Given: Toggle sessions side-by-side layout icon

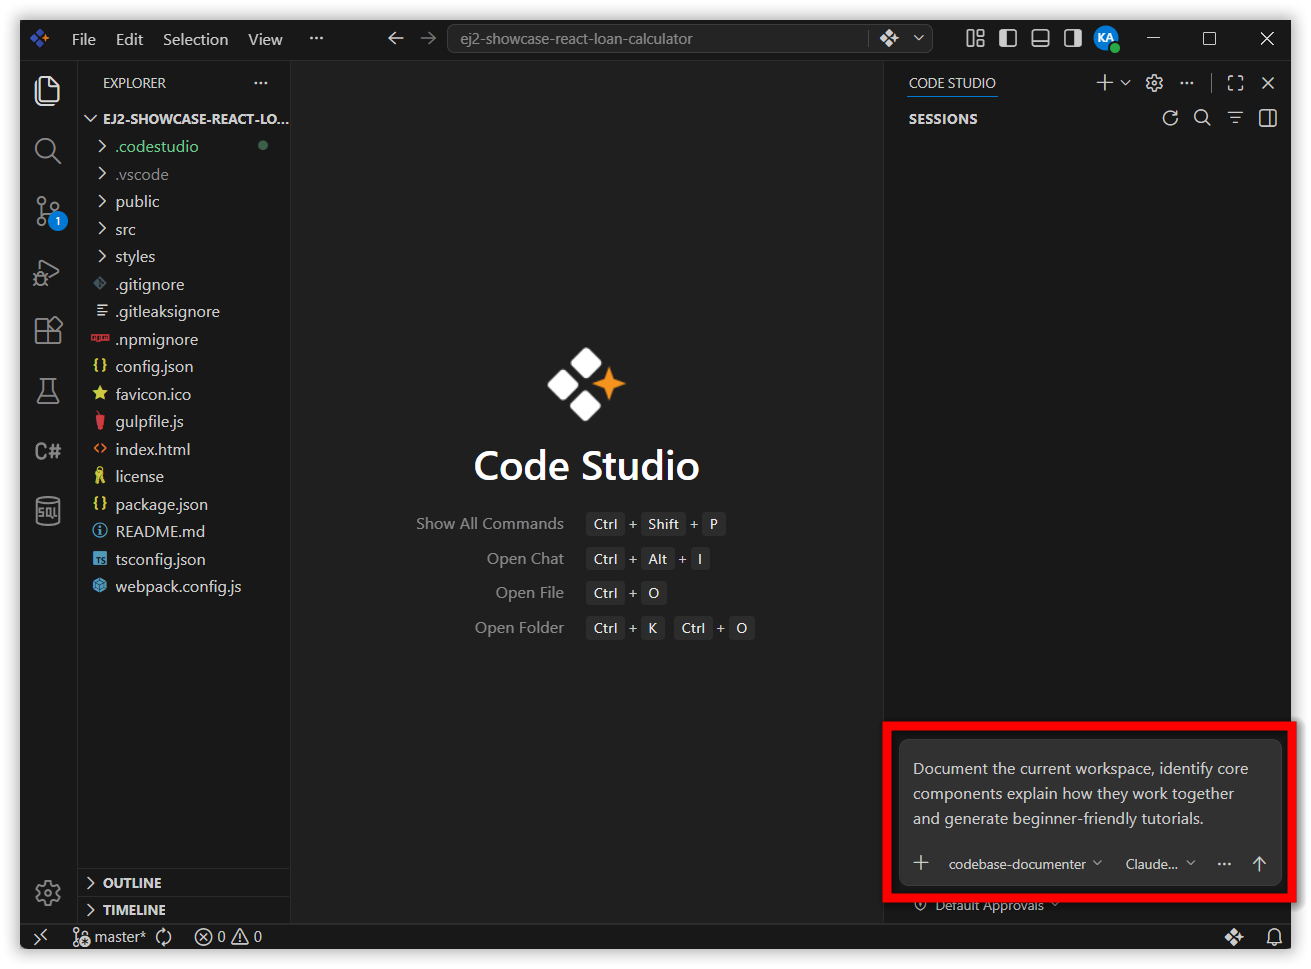Looking at the screenshot, I should point(1268,118).
